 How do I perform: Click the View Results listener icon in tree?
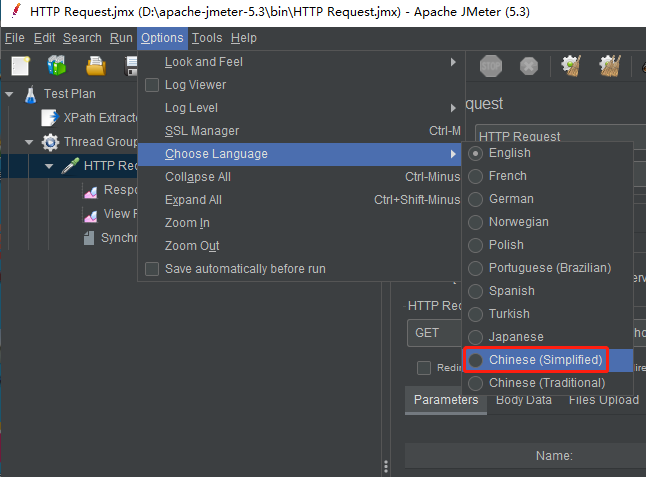tap(91, 215)
